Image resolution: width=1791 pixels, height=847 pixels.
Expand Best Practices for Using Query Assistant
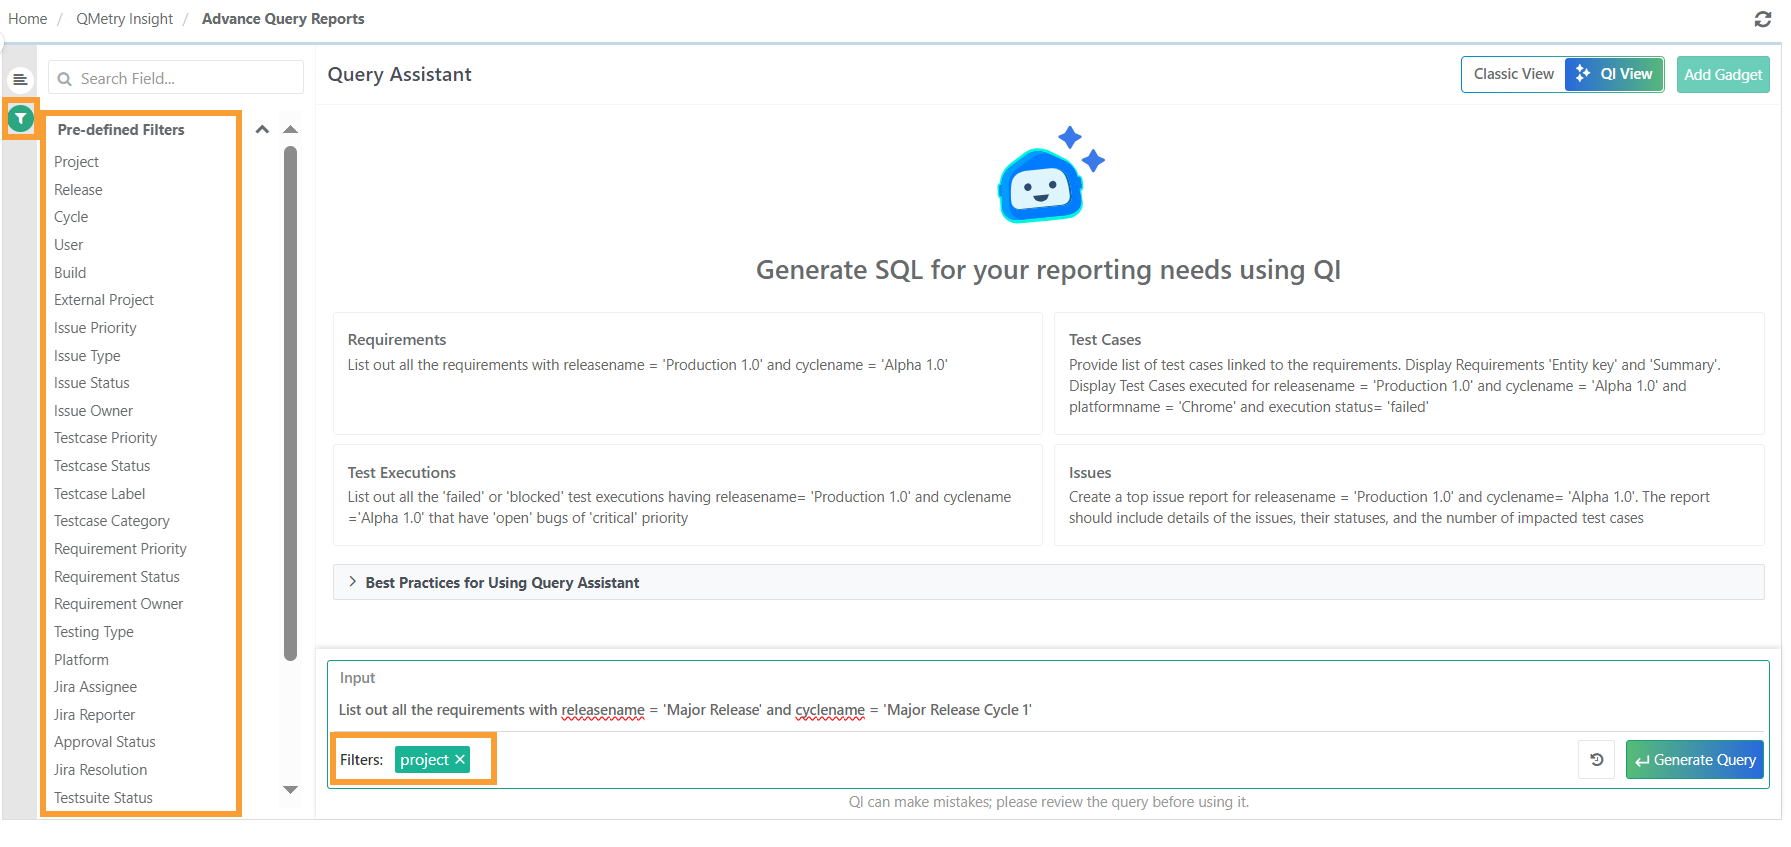click(353, 582)
